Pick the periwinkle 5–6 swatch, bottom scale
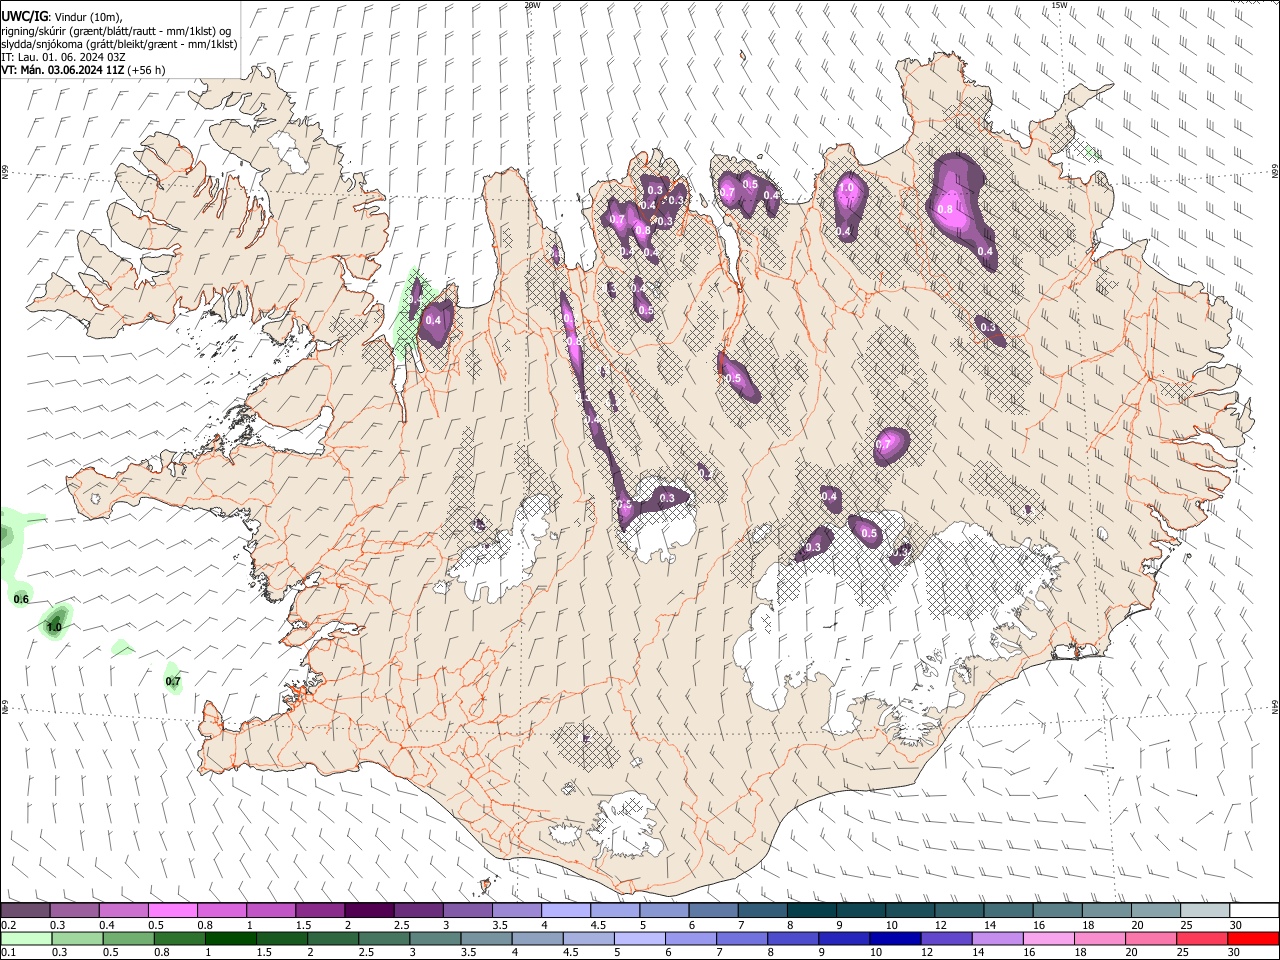 point(639,938)
